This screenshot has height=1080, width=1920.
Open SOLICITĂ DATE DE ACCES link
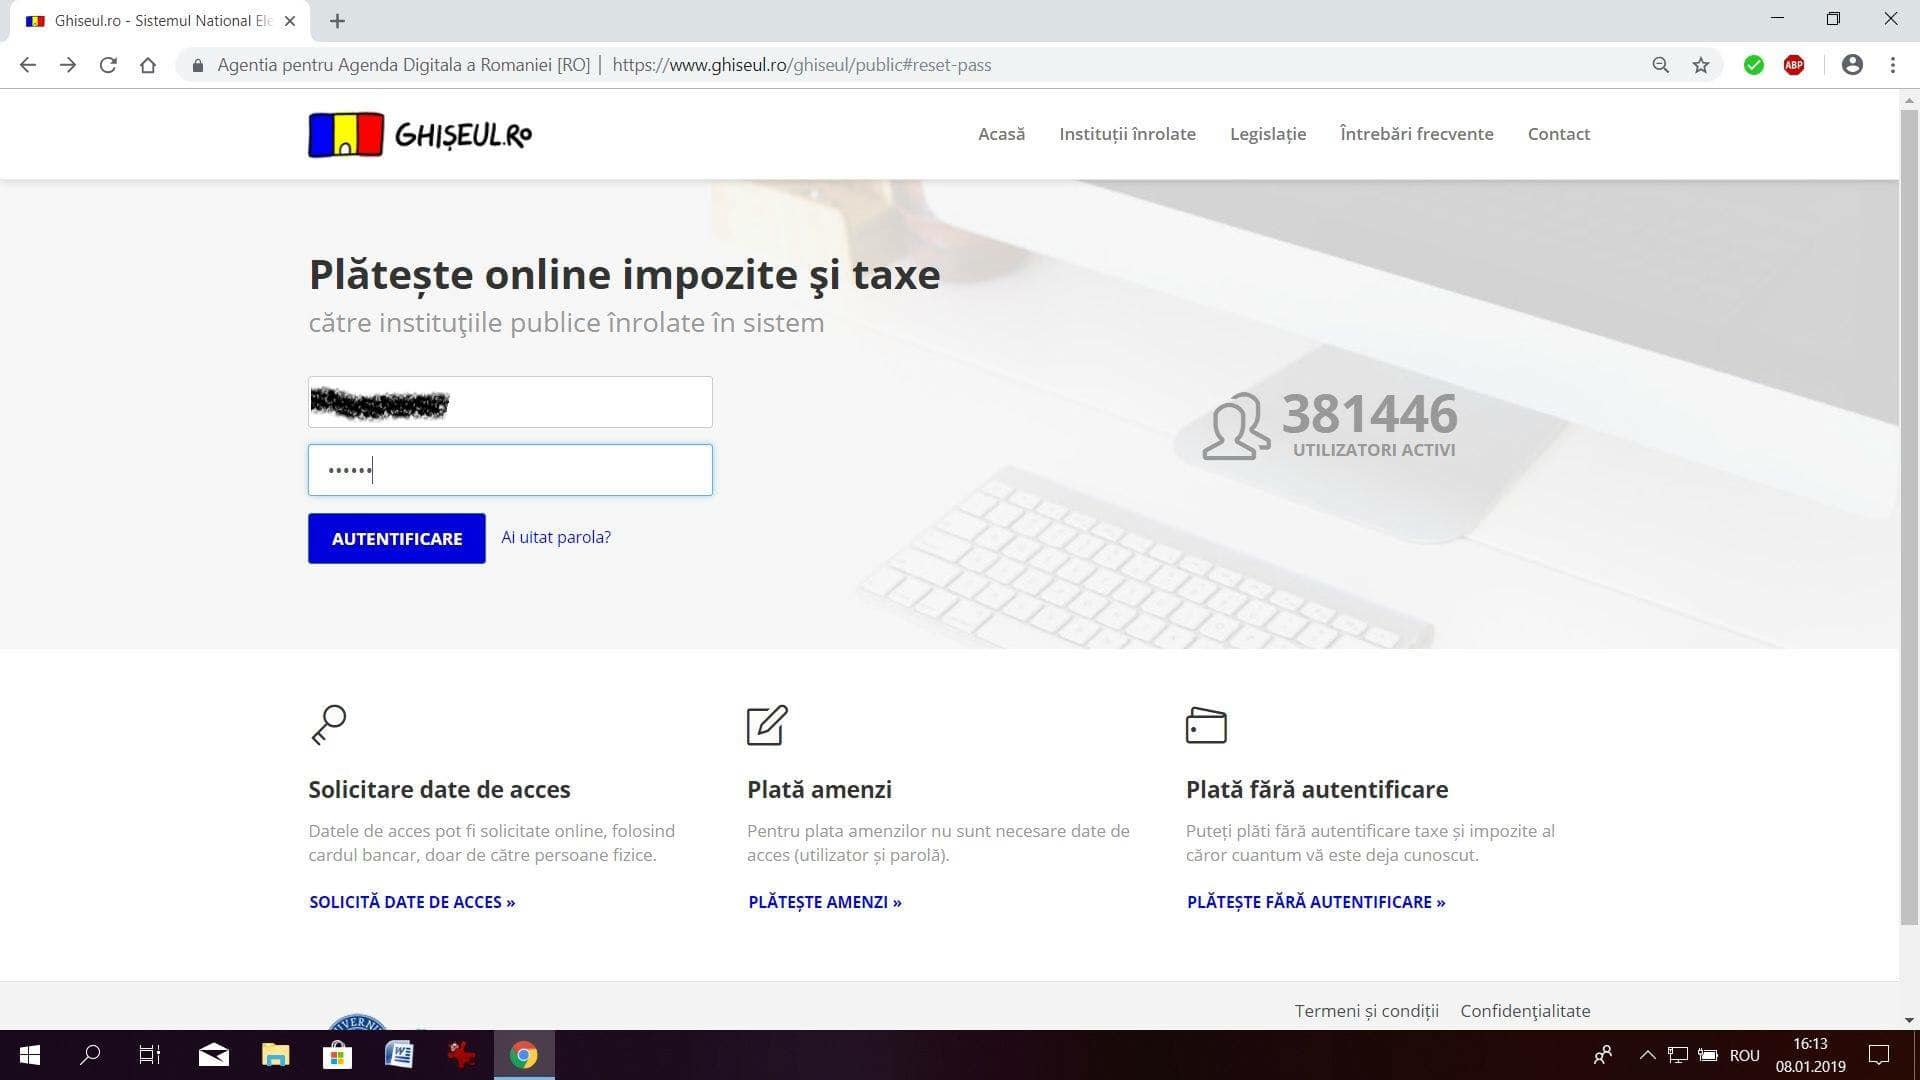point(412,902)
